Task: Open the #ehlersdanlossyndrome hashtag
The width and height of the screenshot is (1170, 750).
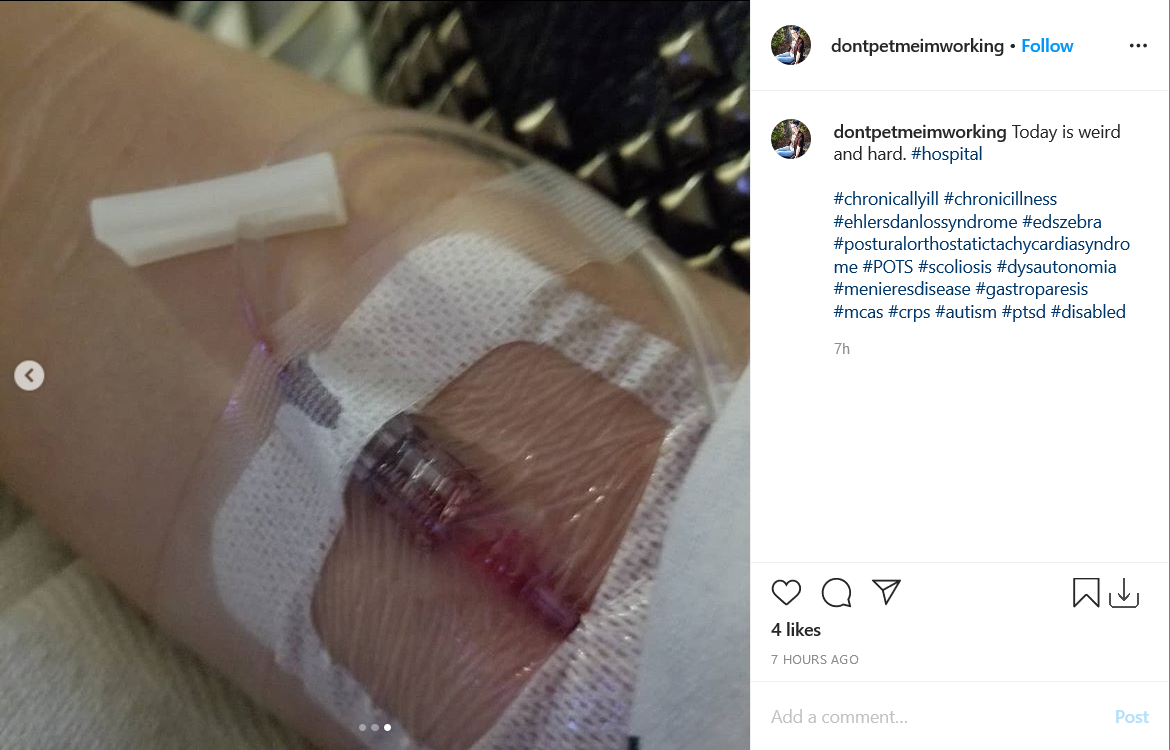Action: (x=925, y=222)
